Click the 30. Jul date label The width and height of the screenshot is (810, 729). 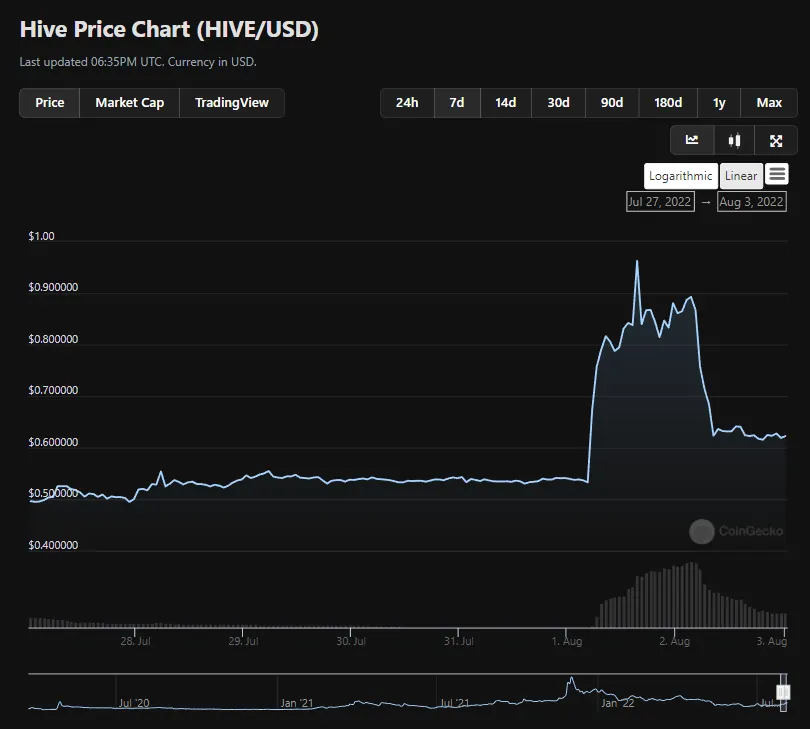pos(351,641)
